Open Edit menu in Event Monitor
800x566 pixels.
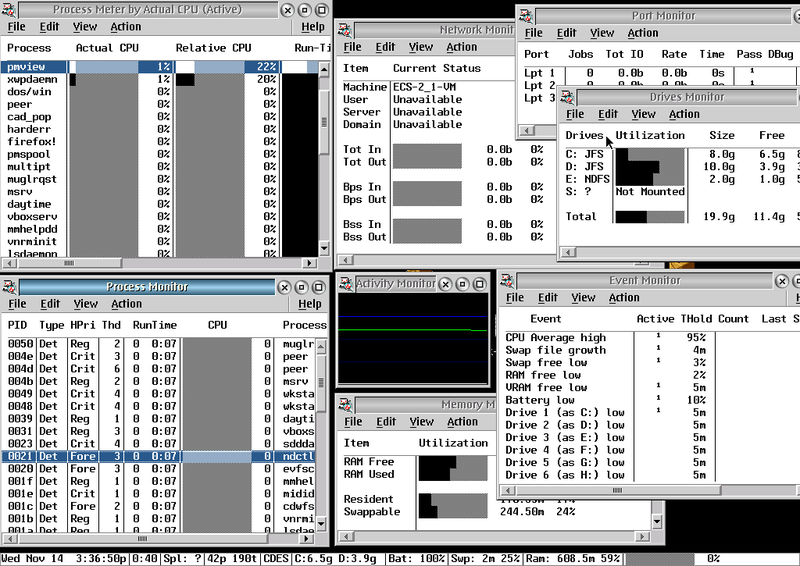click(547, 298)
